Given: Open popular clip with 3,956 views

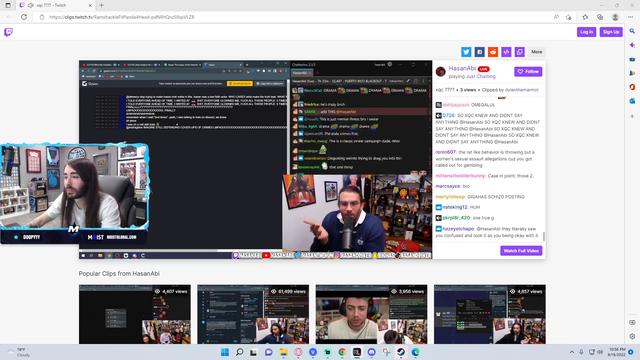Looking at the screenshot, I should point(371,314).
